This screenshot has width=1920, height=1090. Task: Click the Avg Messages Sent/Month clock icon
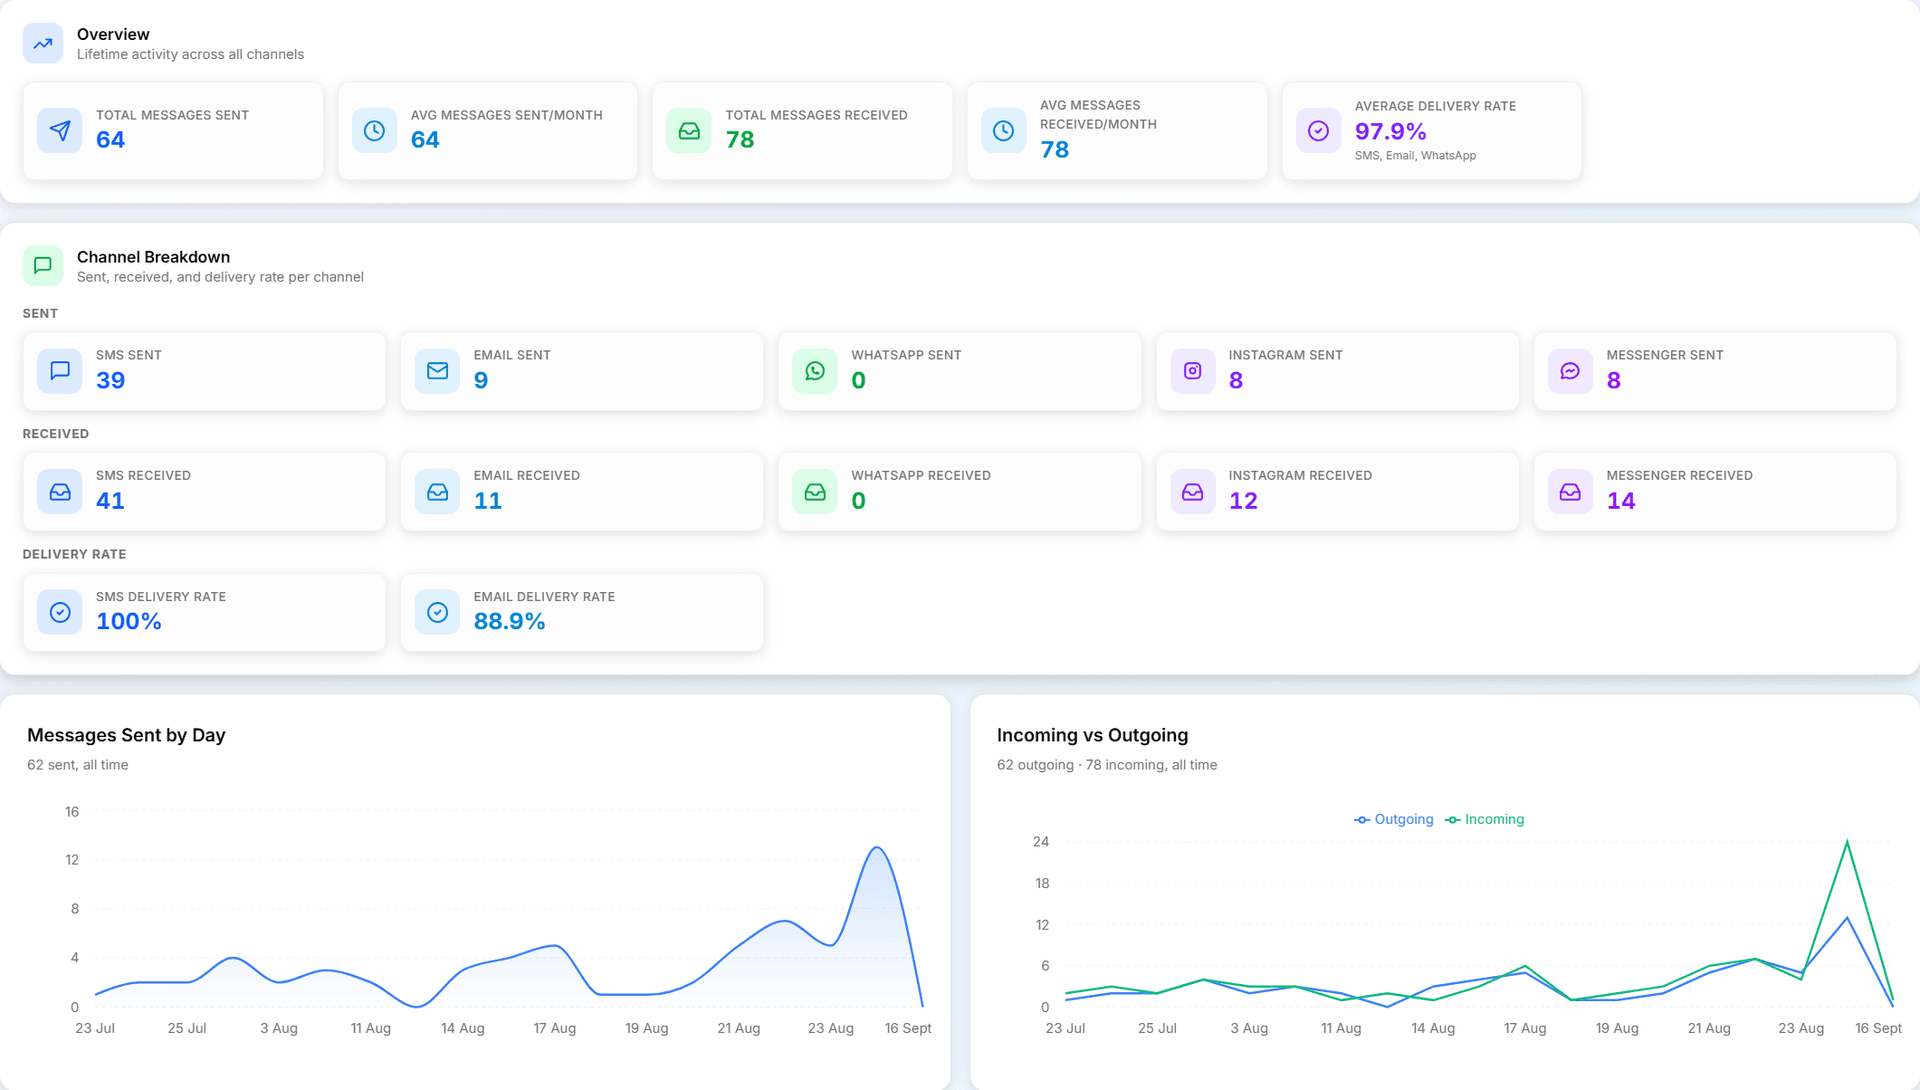tap(374, 131)
